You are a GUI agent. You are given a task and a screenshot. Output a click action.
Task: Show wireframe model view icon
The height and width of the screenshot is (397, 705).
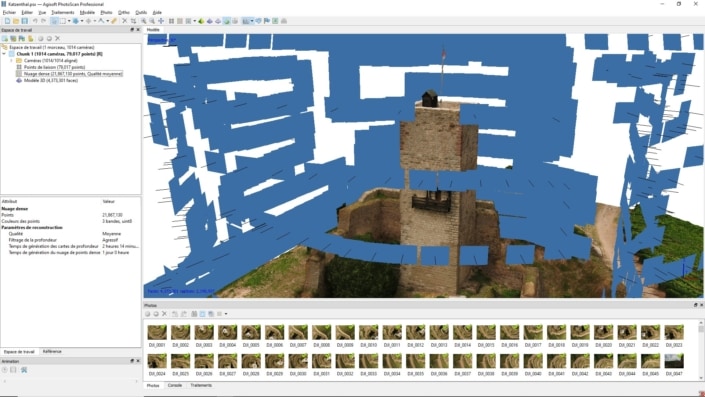[218, 21]
